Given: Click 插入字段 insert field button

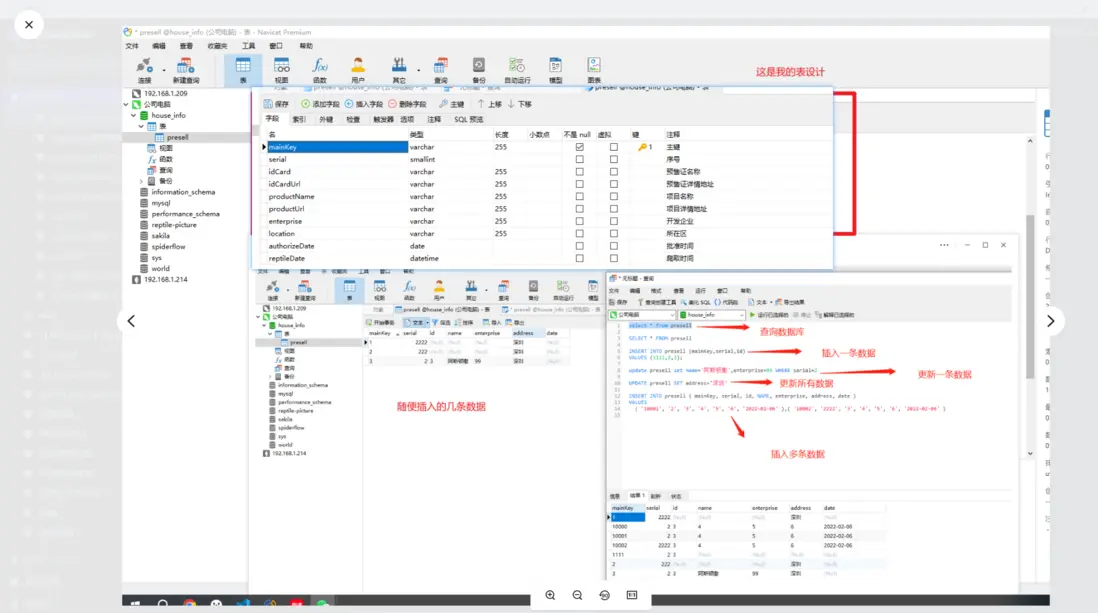Looking at the screenshot, I should pyautogui.click(x=363, y=104).
